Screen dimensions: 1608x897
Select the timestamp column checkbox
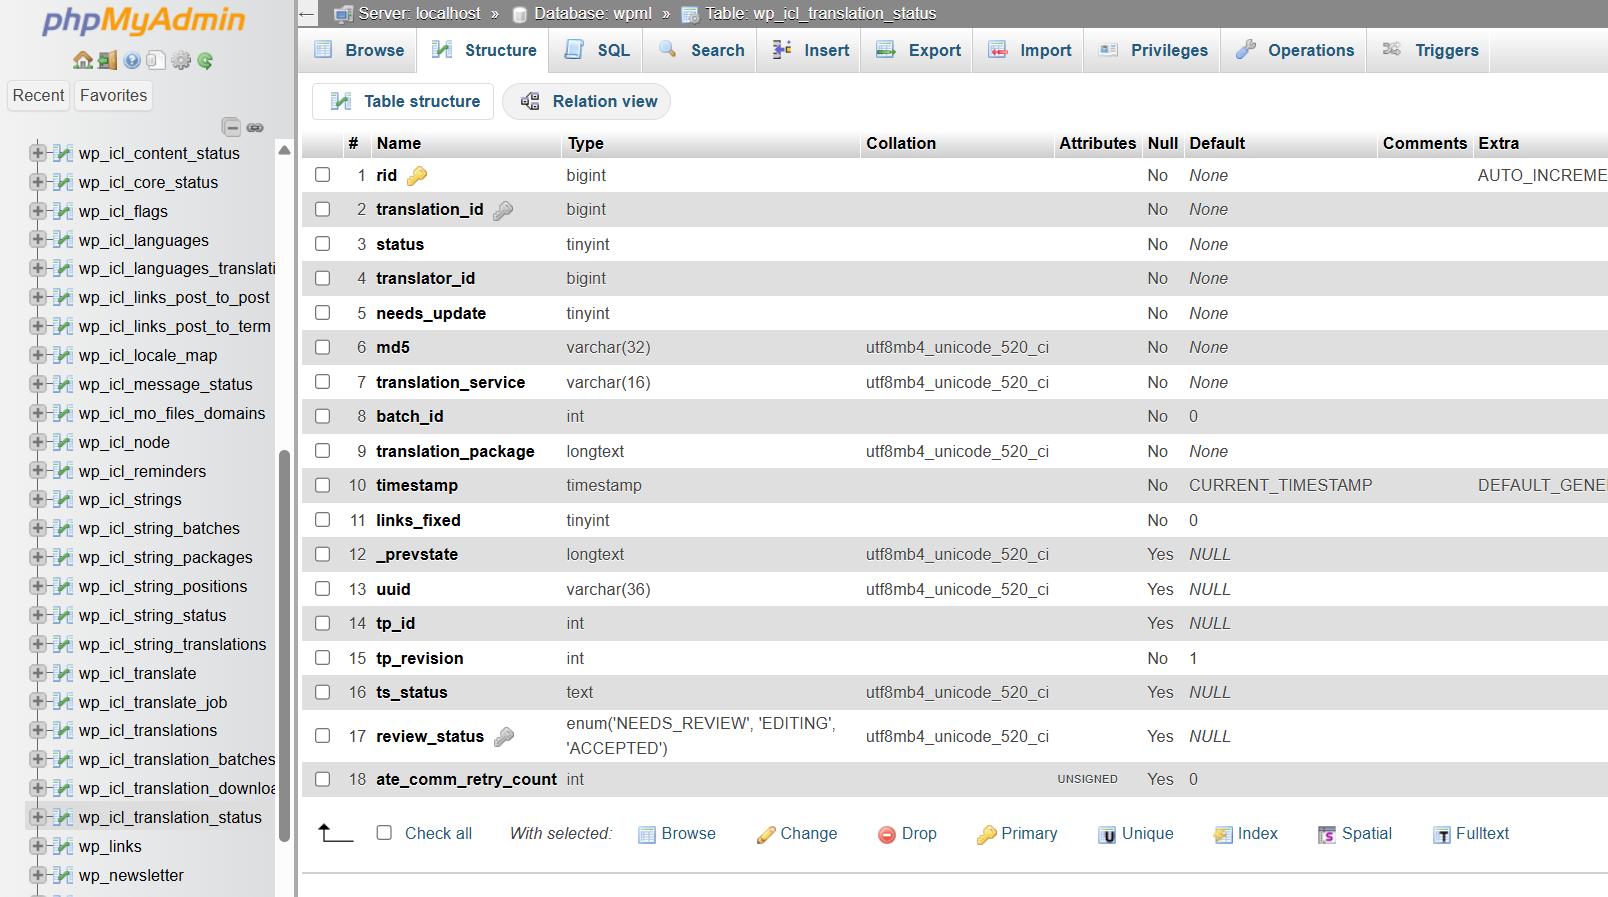tap(322, 485)
